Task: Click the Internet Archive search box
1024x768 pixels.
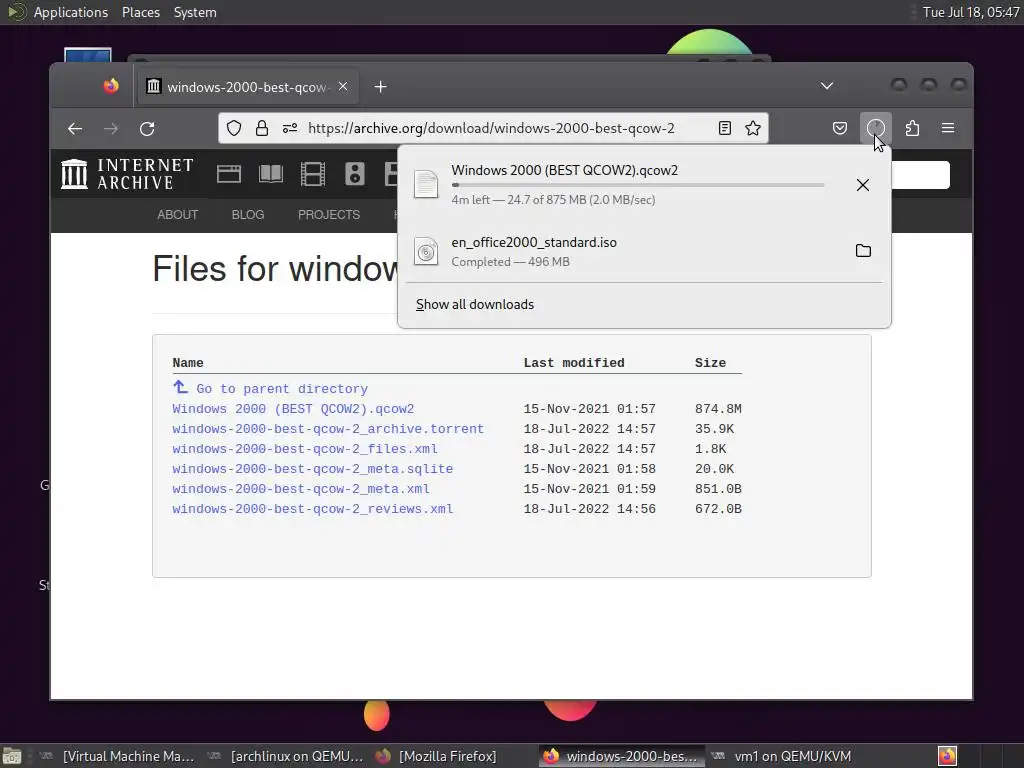Action: point(920,175)
